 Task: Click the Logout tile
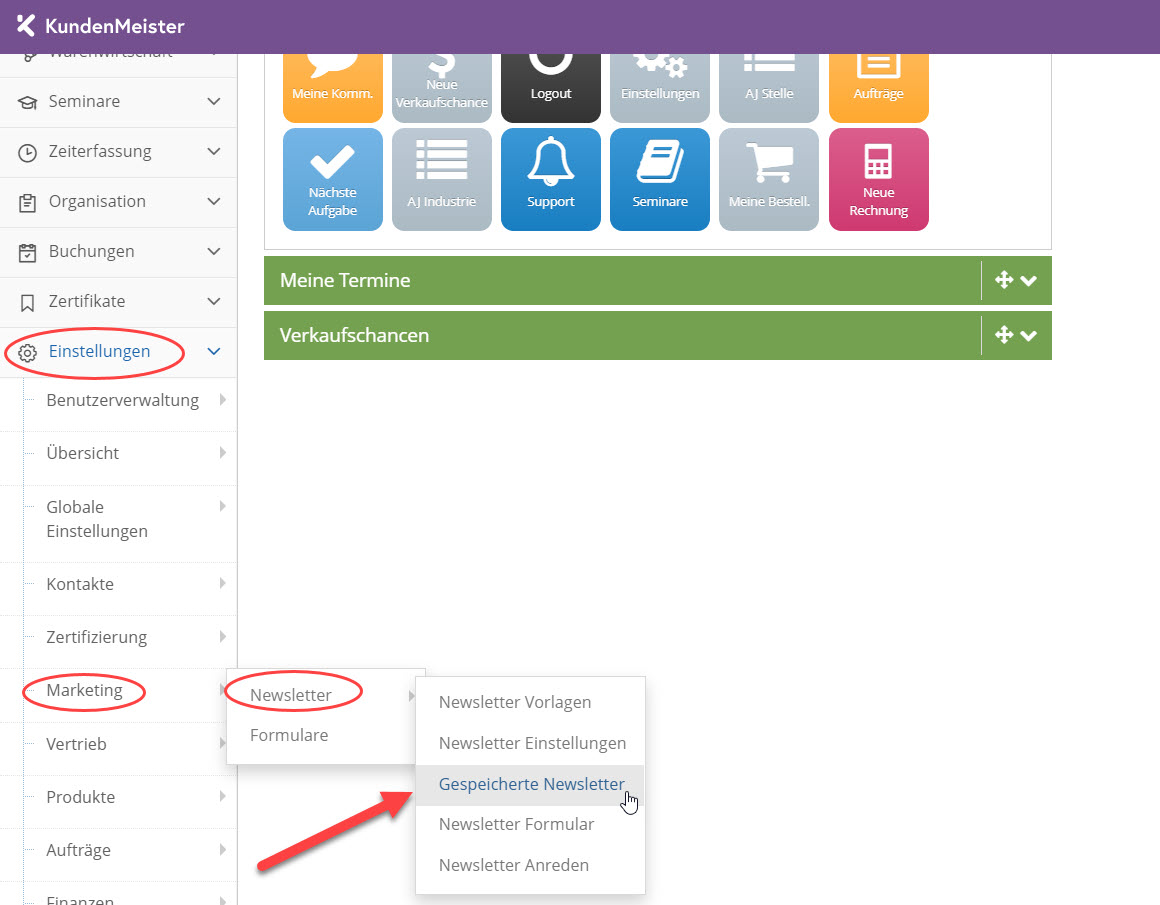pos(551,88)
